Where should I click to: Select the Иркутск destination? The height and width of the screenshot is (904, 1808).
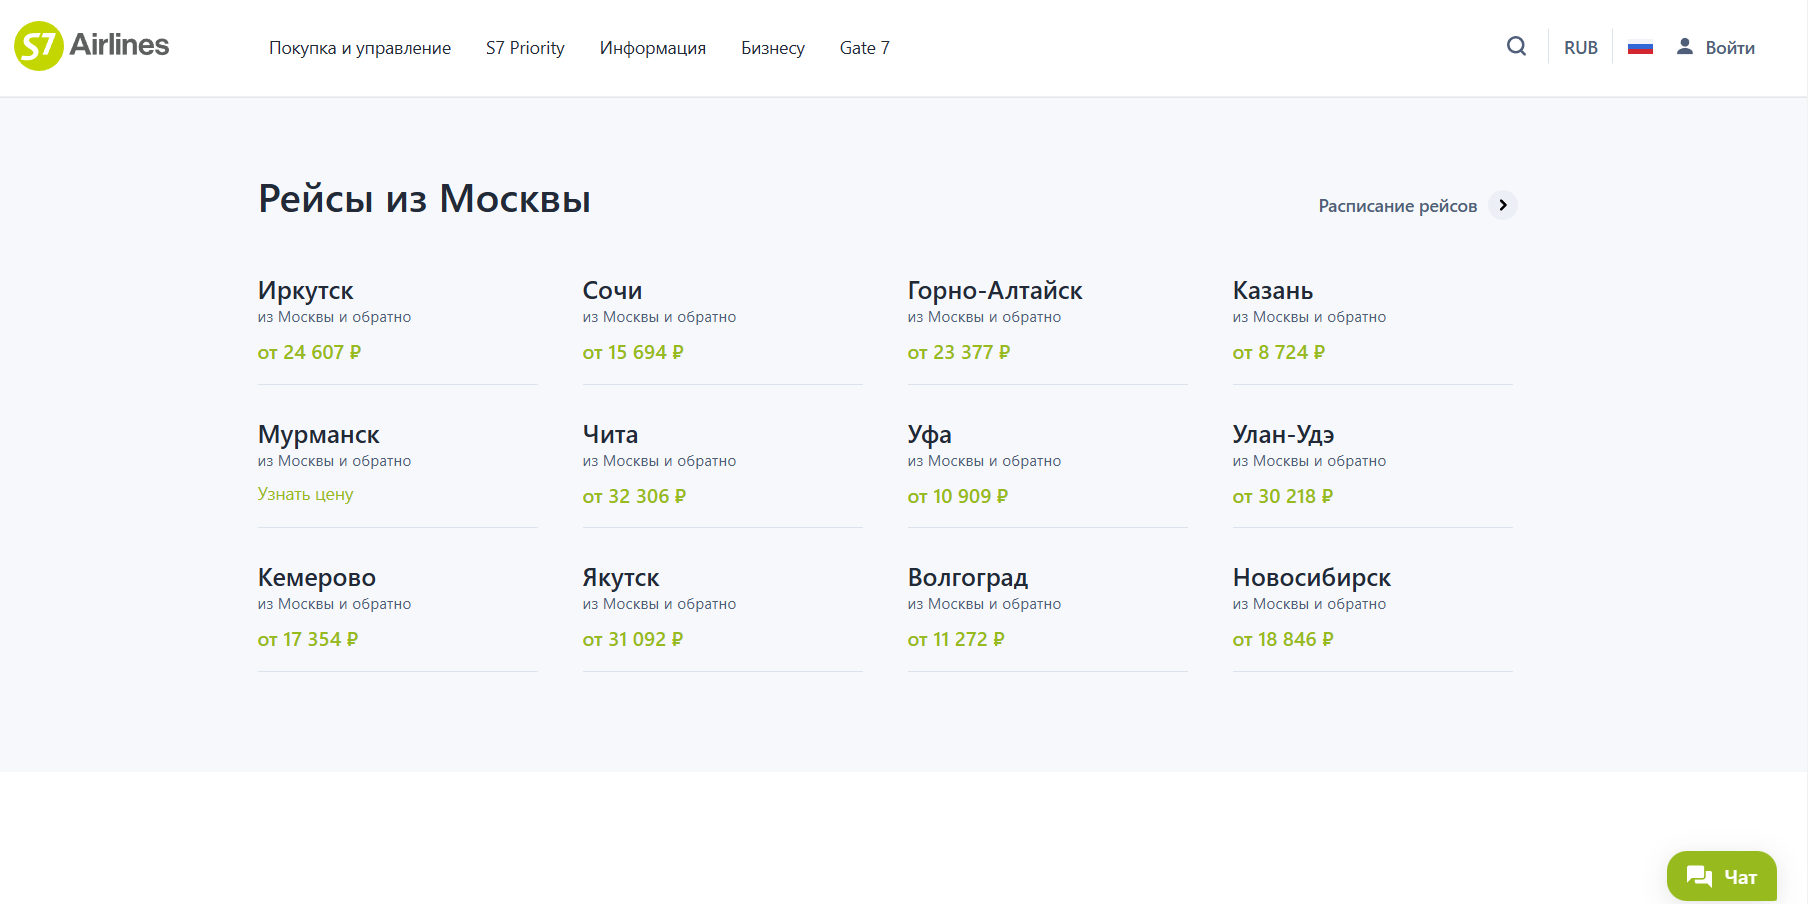(x=305, y=291)
